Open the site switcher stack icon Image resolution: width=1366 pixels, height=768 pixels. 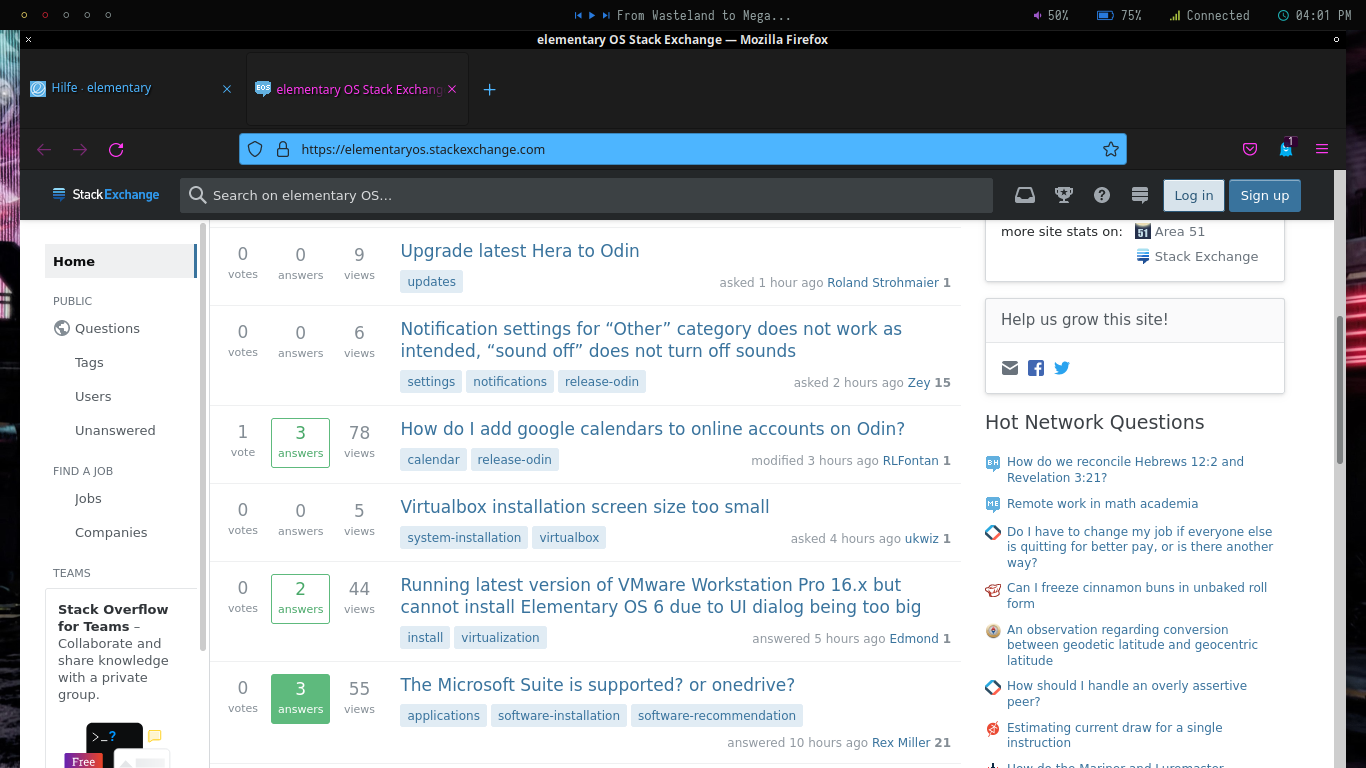coord(1139,195)
